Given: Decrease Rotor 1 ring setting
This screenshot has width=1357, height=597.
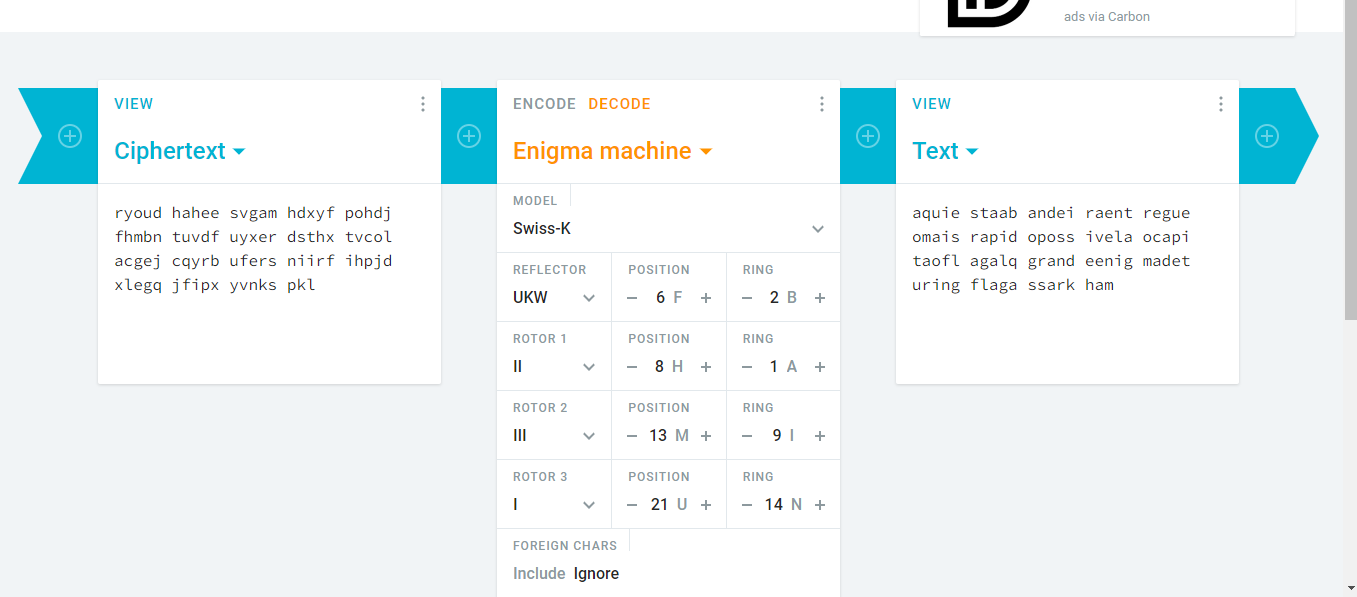Looking at the screenshot, I should tap(747, 367).
